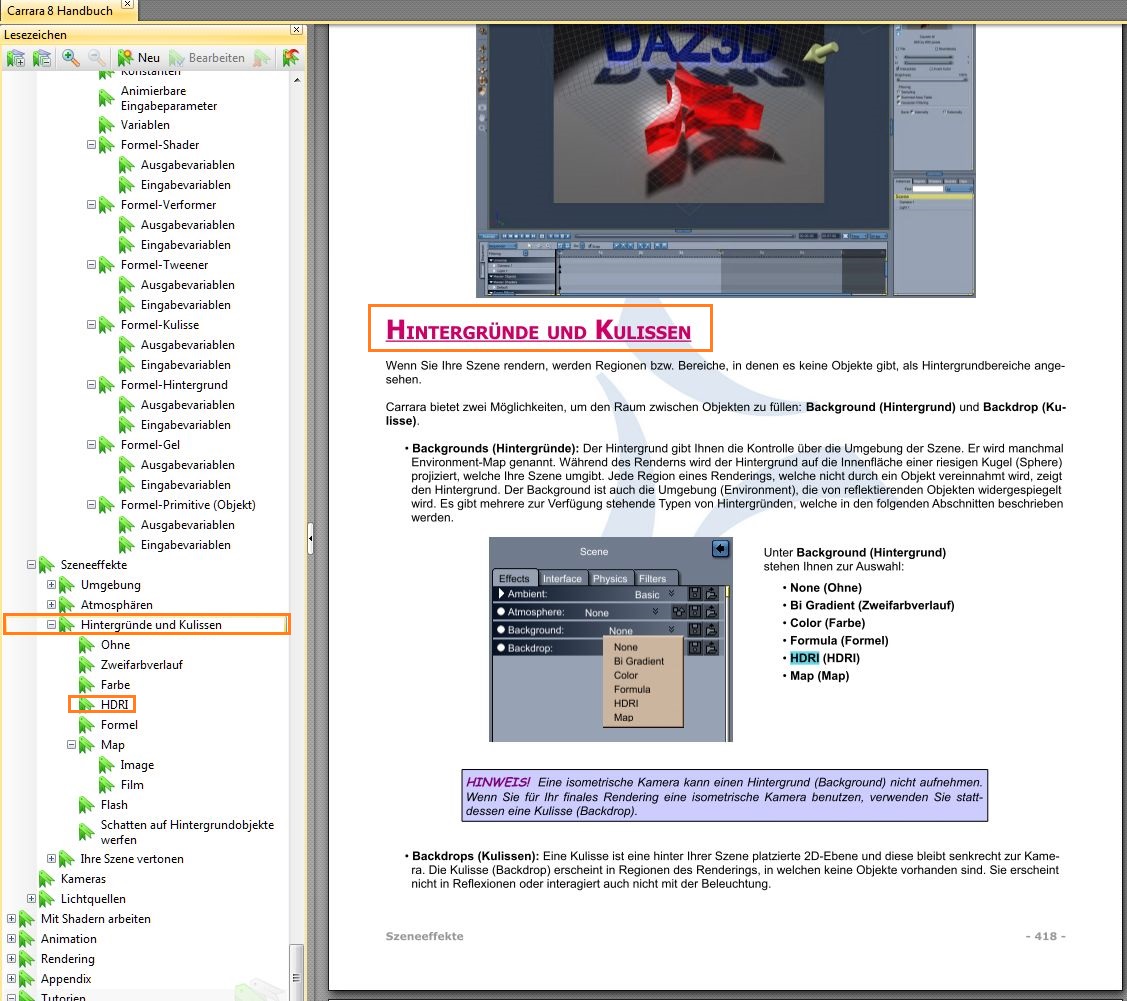Screen dimensions: 1127x1001
Task: Click the bookmark icon beside Variablen
Action: coord(106,125)
